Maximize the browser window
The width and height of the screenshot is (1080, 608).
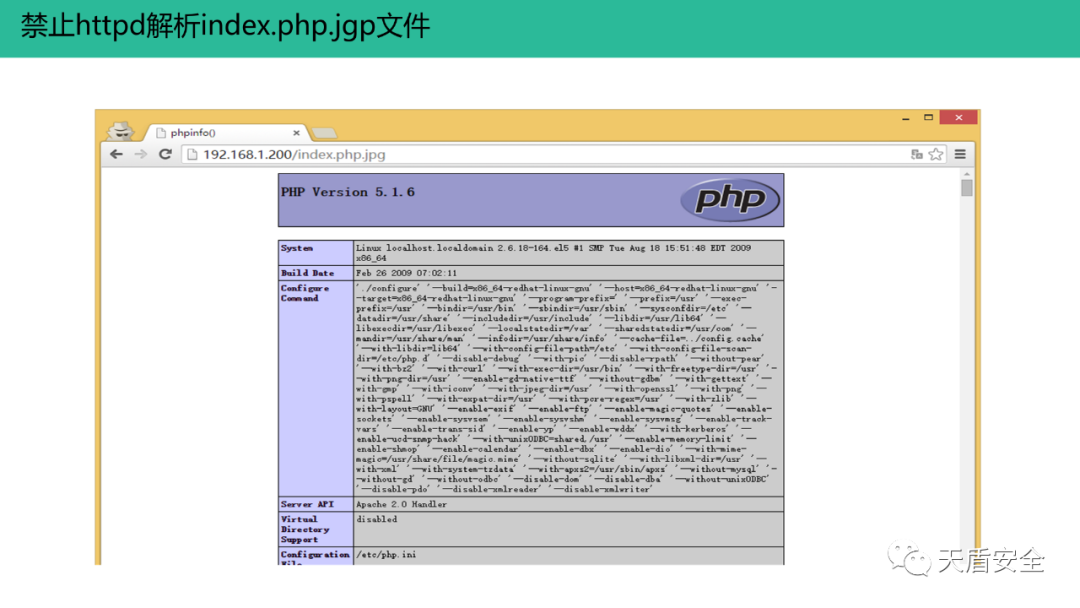click(928, 118)
